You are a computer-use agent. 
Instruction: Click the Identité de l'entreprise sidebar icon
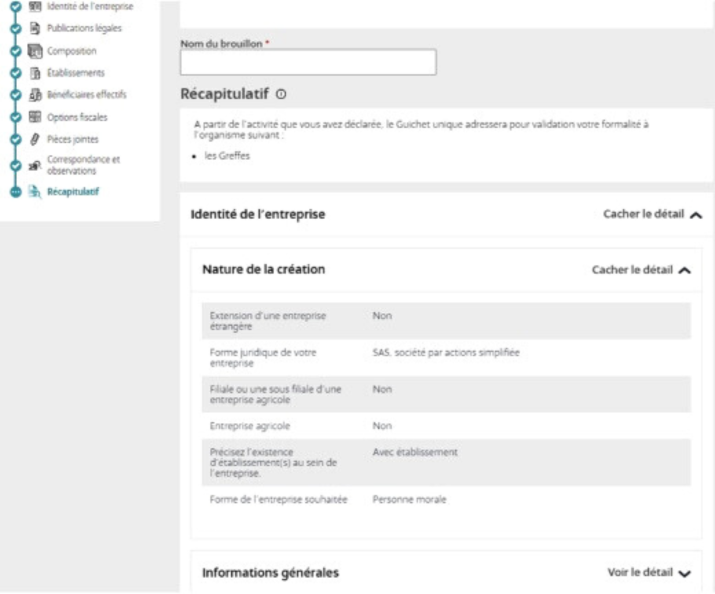[x=35, y=6]
